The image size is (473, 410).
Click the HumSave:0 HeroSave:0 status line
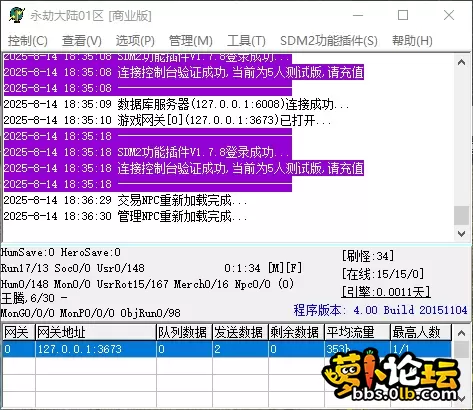click(61, 252)
